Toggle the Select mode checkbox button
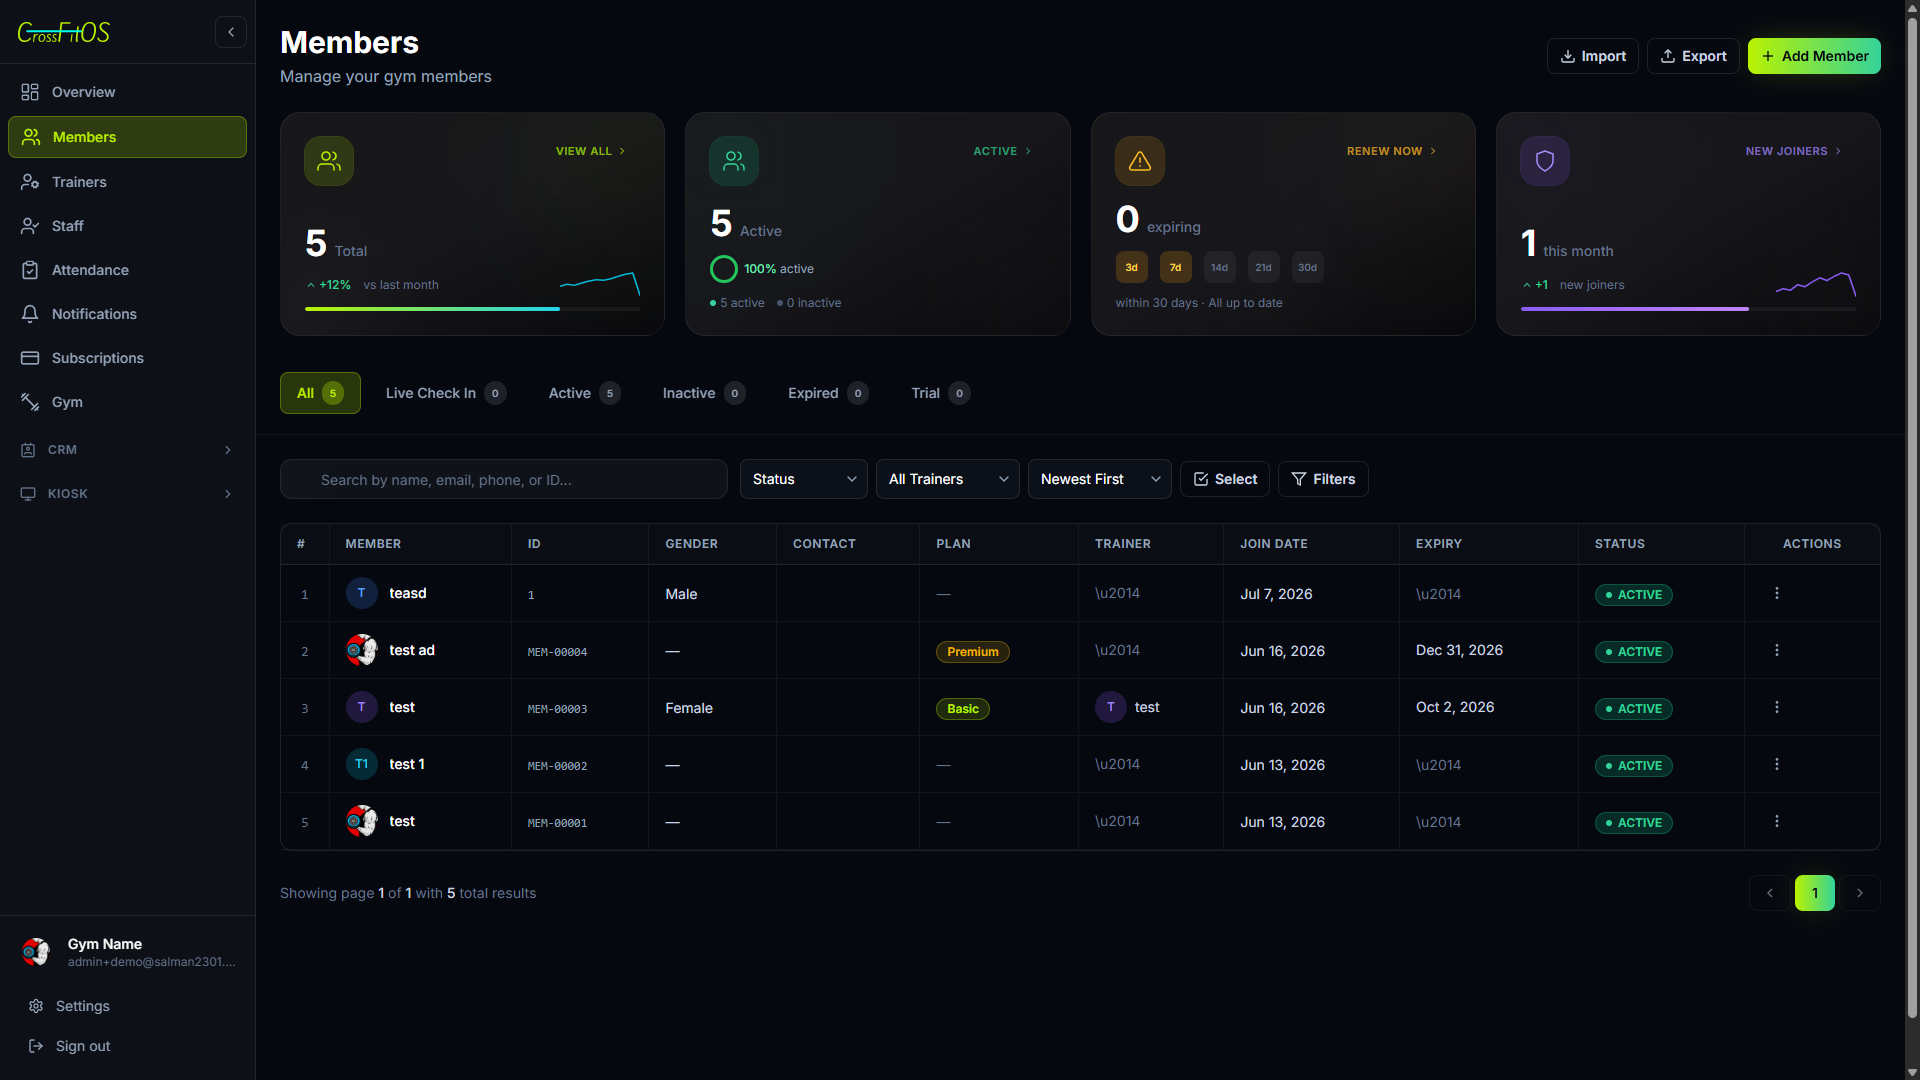1920x1080 pixels. pyautogui.click(x=1225, y=479)
